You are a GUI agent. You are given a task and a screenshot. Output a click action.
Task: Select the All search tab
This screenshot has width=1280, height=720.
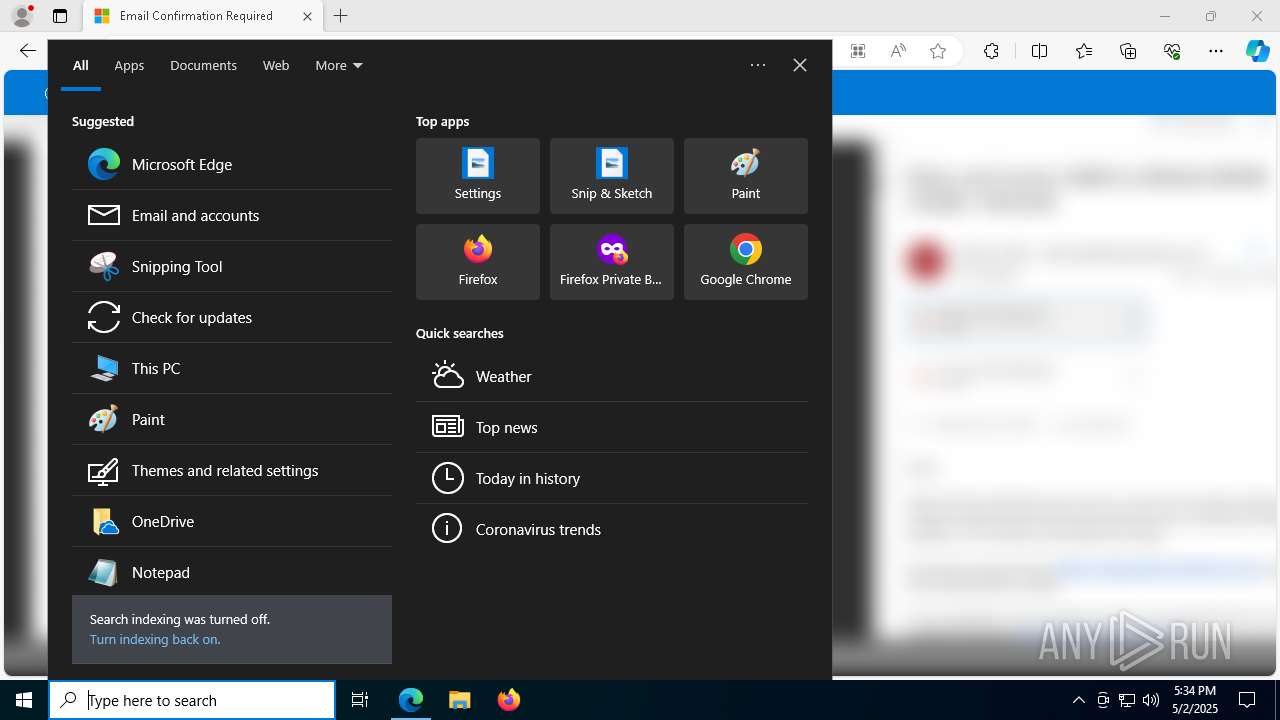pos(81,65)
